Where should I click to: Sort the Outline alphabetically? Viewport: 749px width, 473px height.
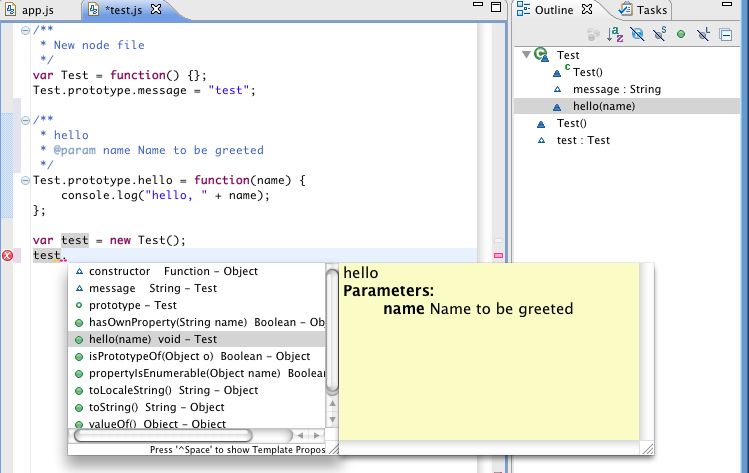615,34
